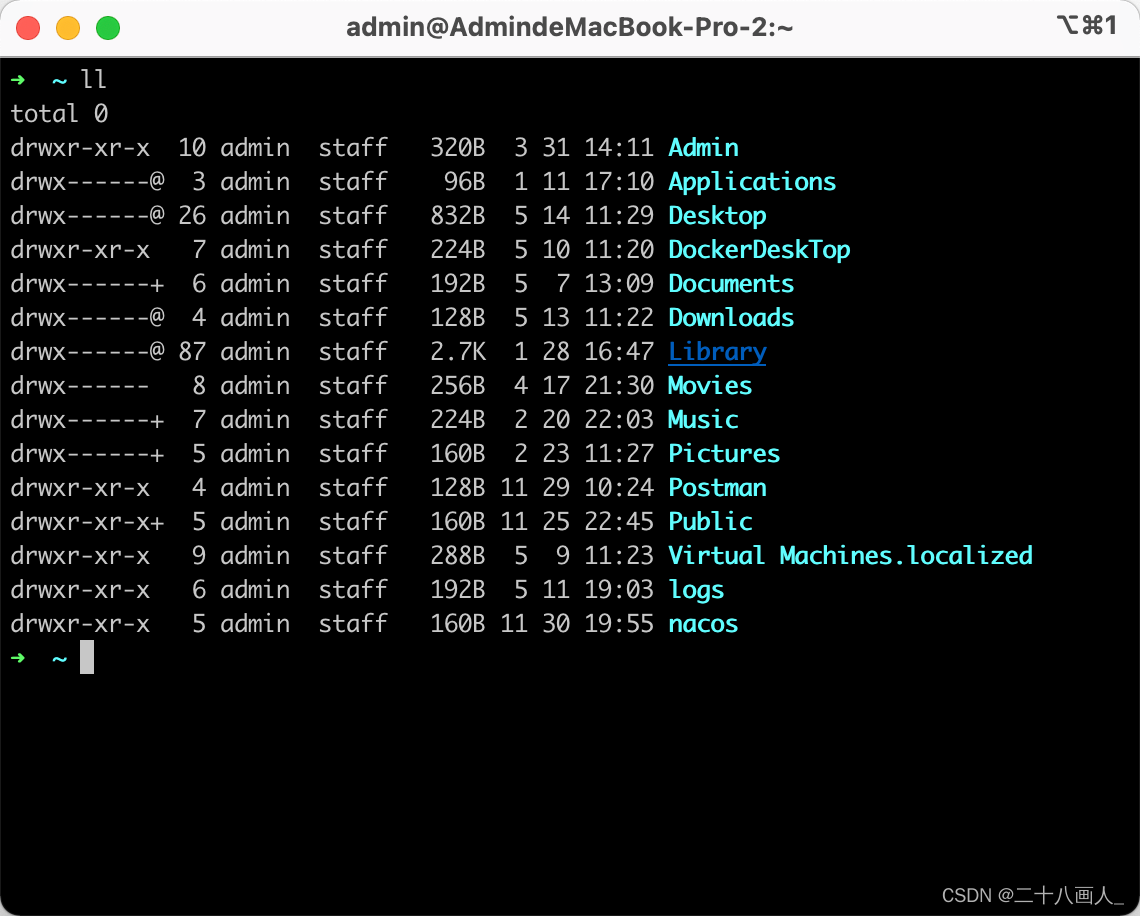Click the 288B size in Virtual Machines row

(457, 555)
